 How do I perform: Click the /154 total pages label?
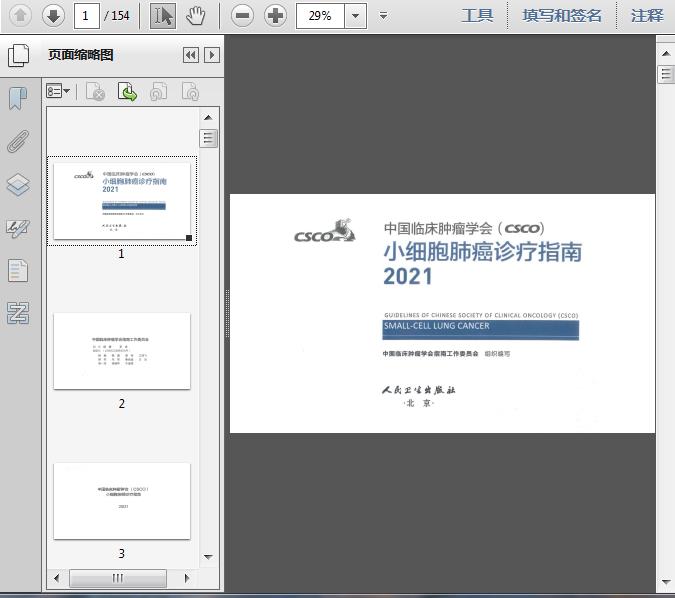click(x=116, y=16)
